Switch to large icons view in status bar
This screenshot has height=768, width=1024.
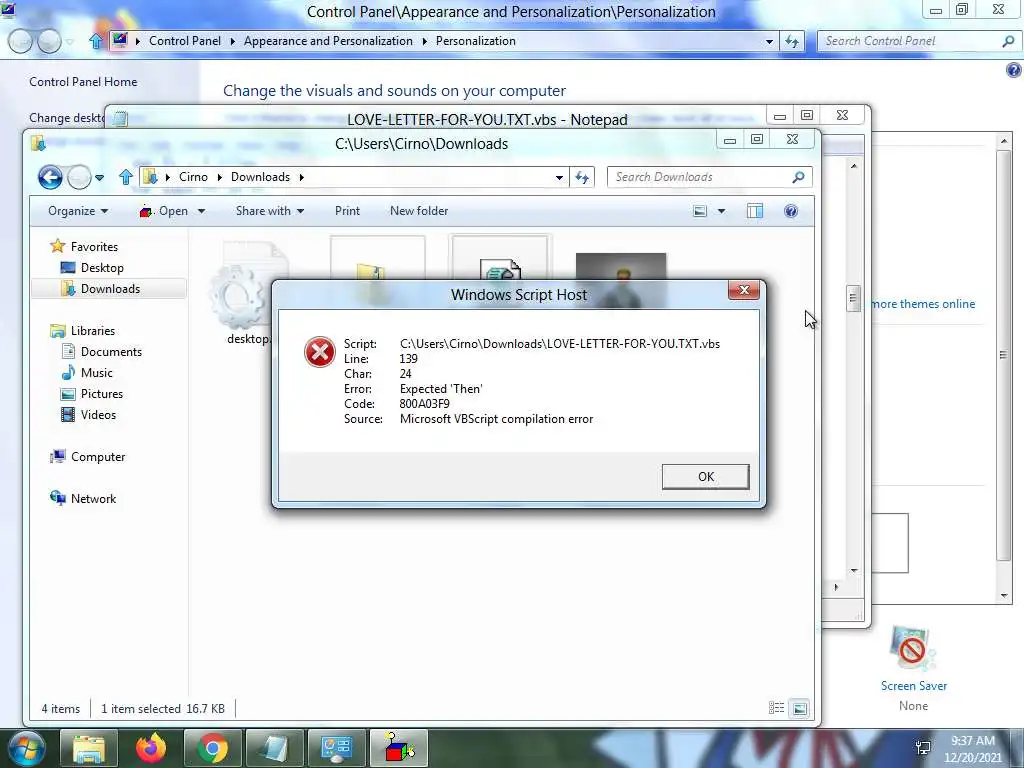pos(799,708)
